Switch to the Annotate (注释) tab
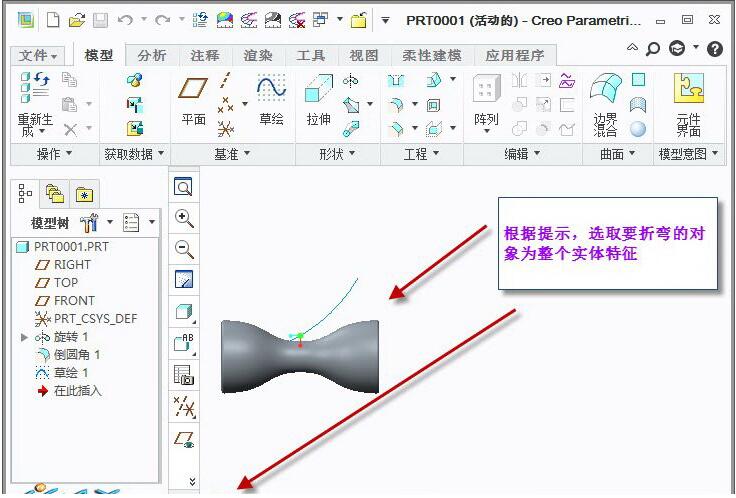 point(205,55)
